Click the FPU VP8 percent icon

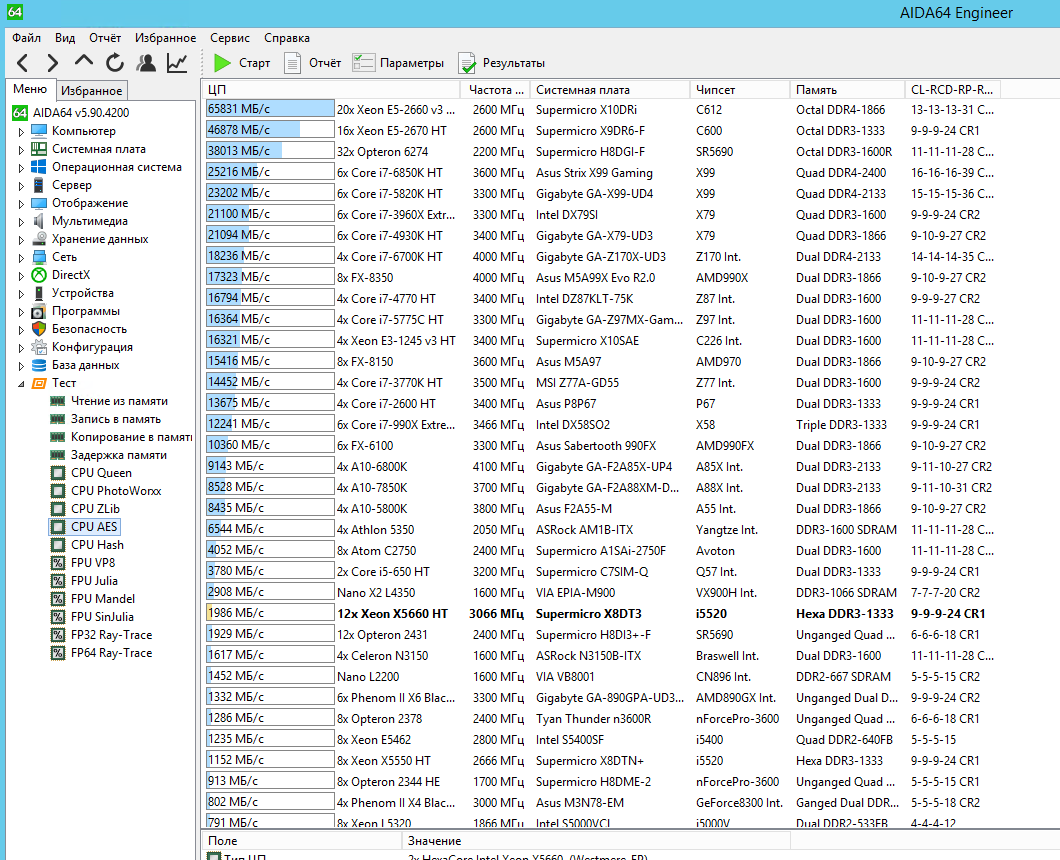tap(58, 563)
